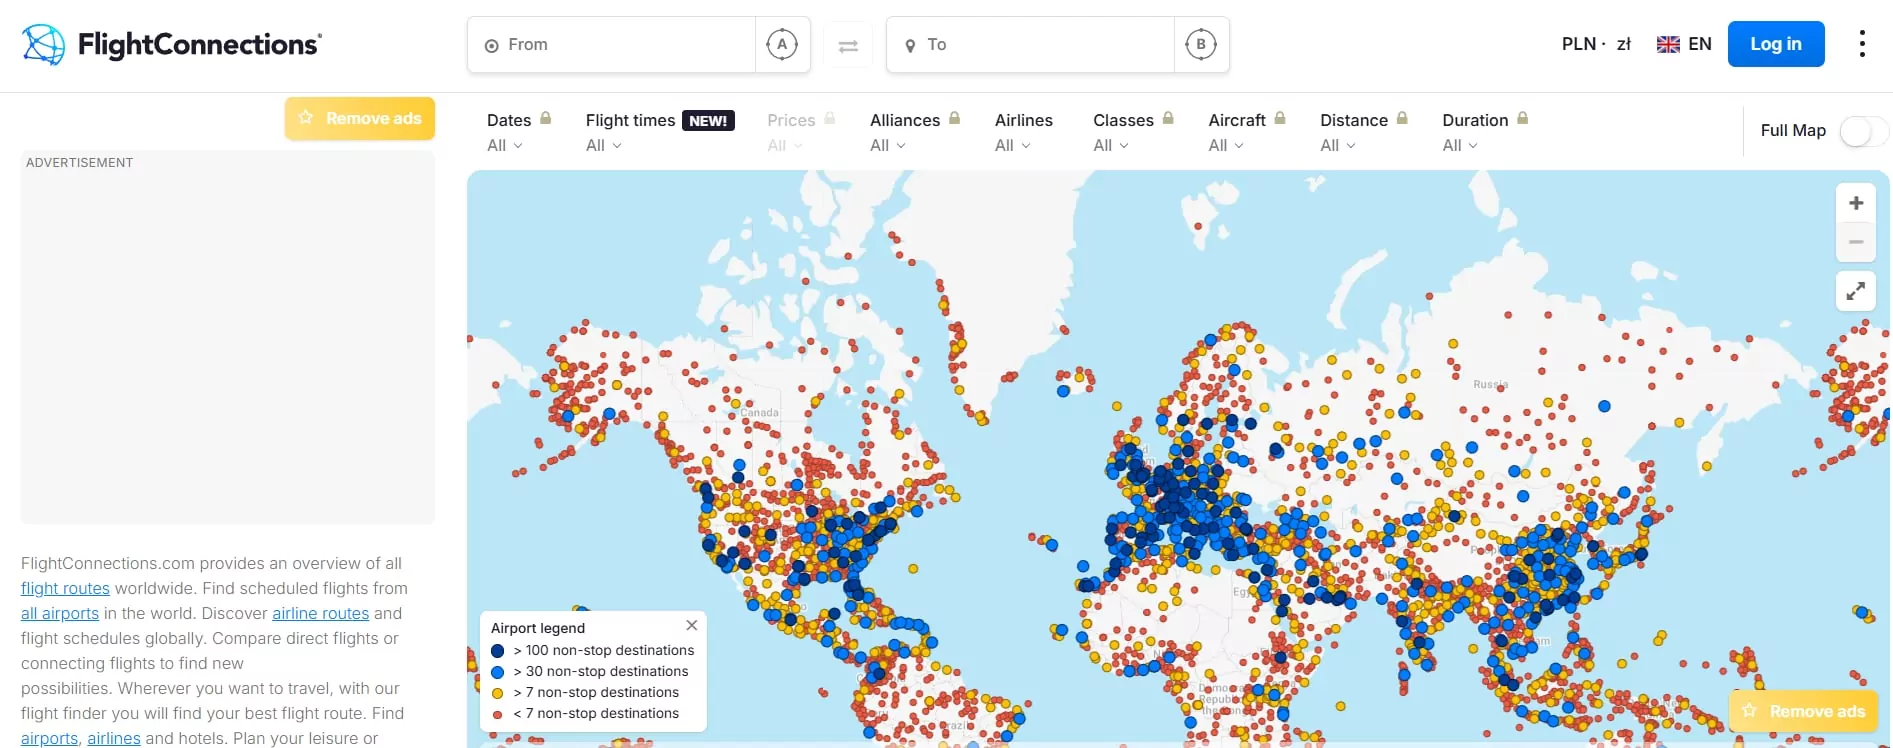Click red <7 destinations legend swatch
The image size is (1893, 748).
498,714
